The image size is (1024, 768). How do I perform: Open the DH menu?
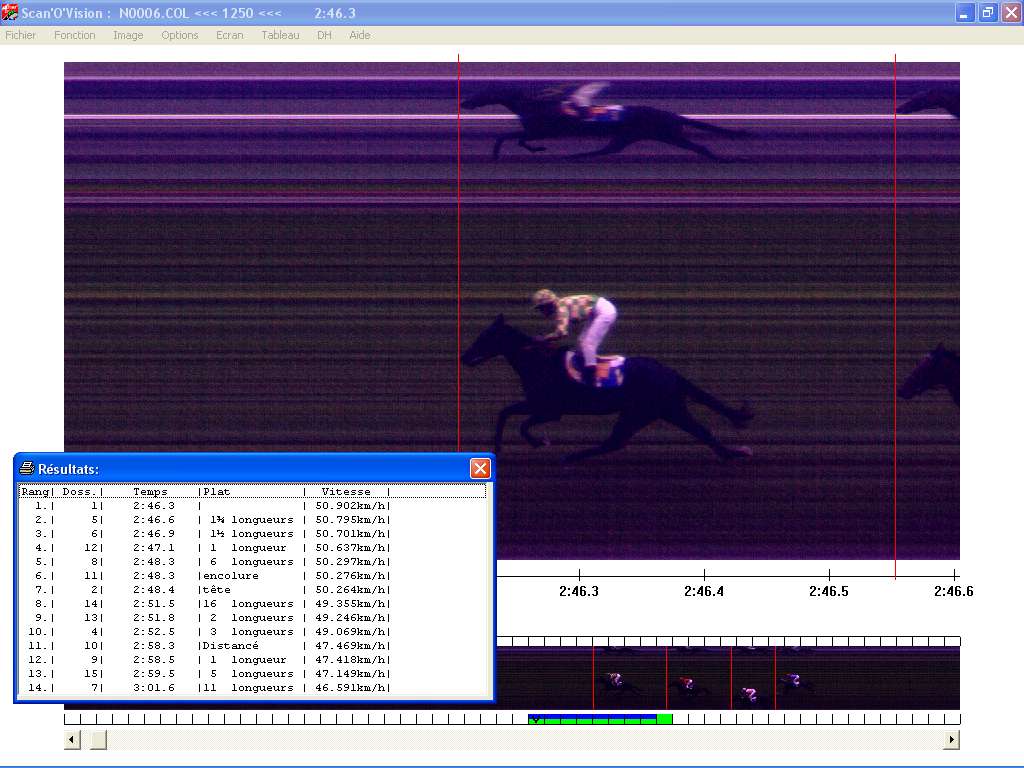pyautogui.click(x=324, y=35)
